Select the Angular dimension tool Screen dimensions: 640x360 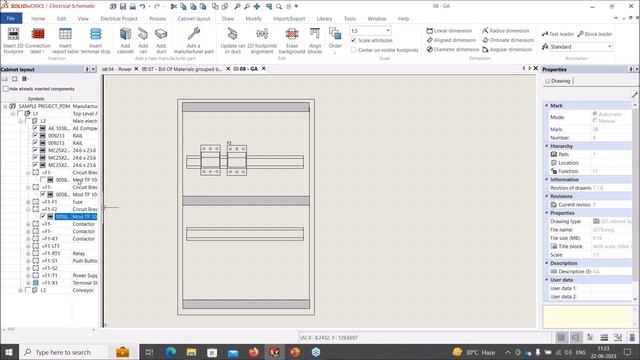507,49
